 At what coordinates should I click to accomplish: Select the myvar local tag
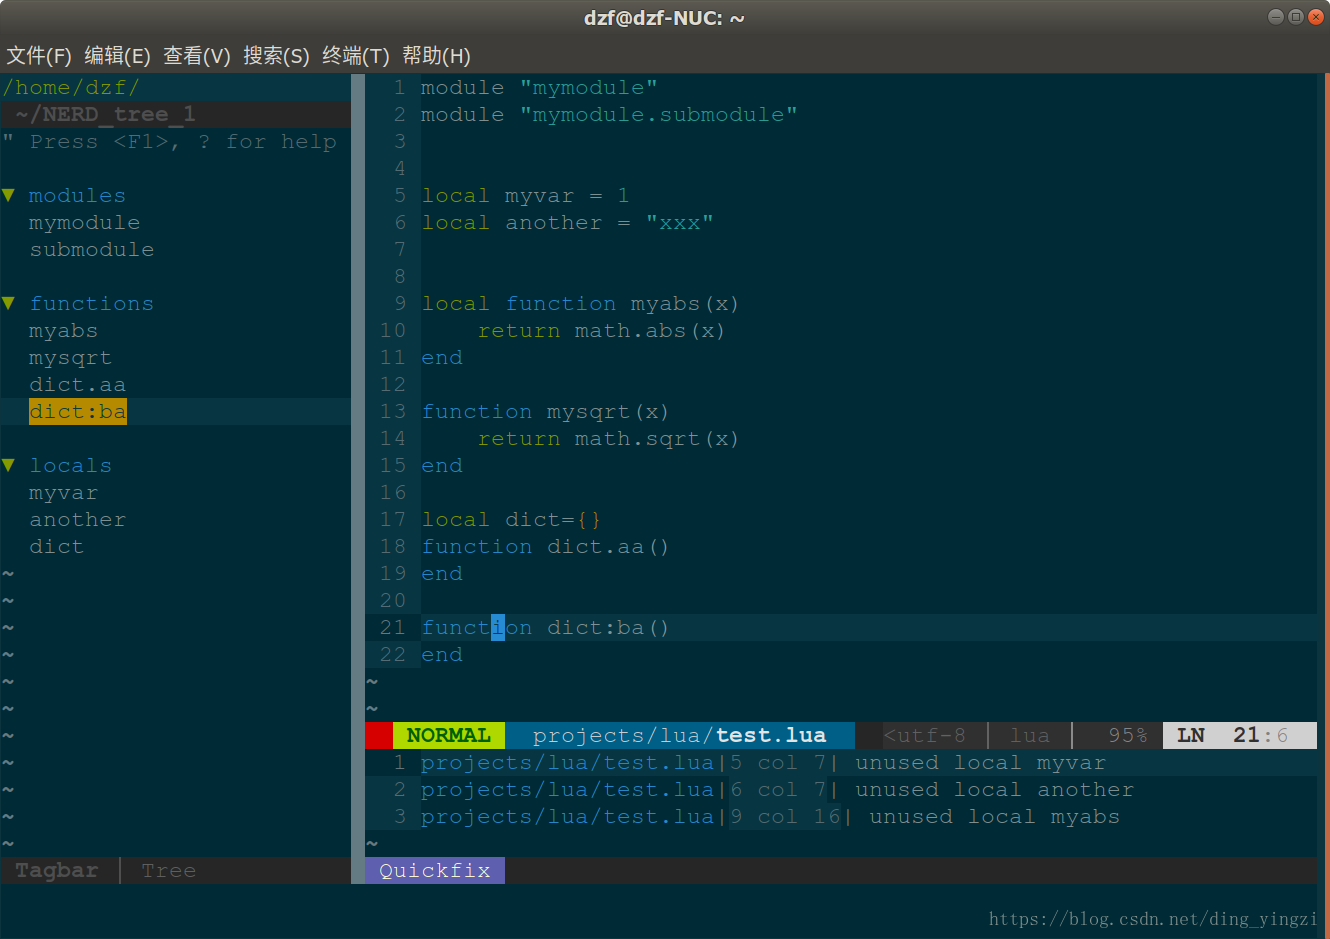coord(63,493)
